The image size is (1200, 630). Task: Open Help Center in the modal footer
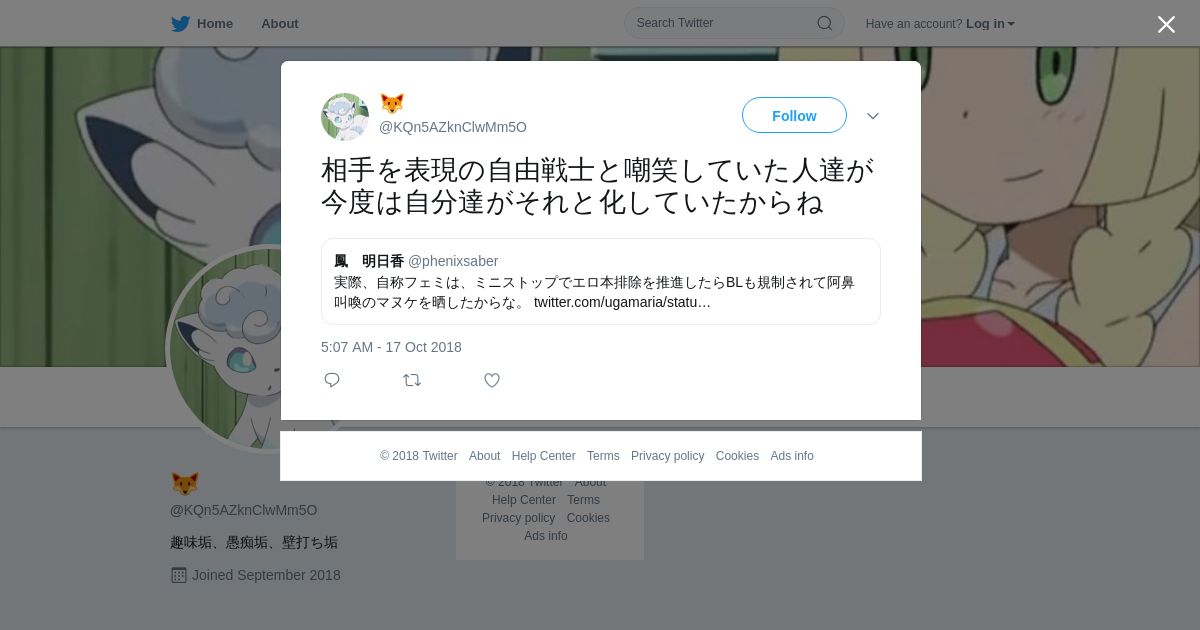point(543,456)
